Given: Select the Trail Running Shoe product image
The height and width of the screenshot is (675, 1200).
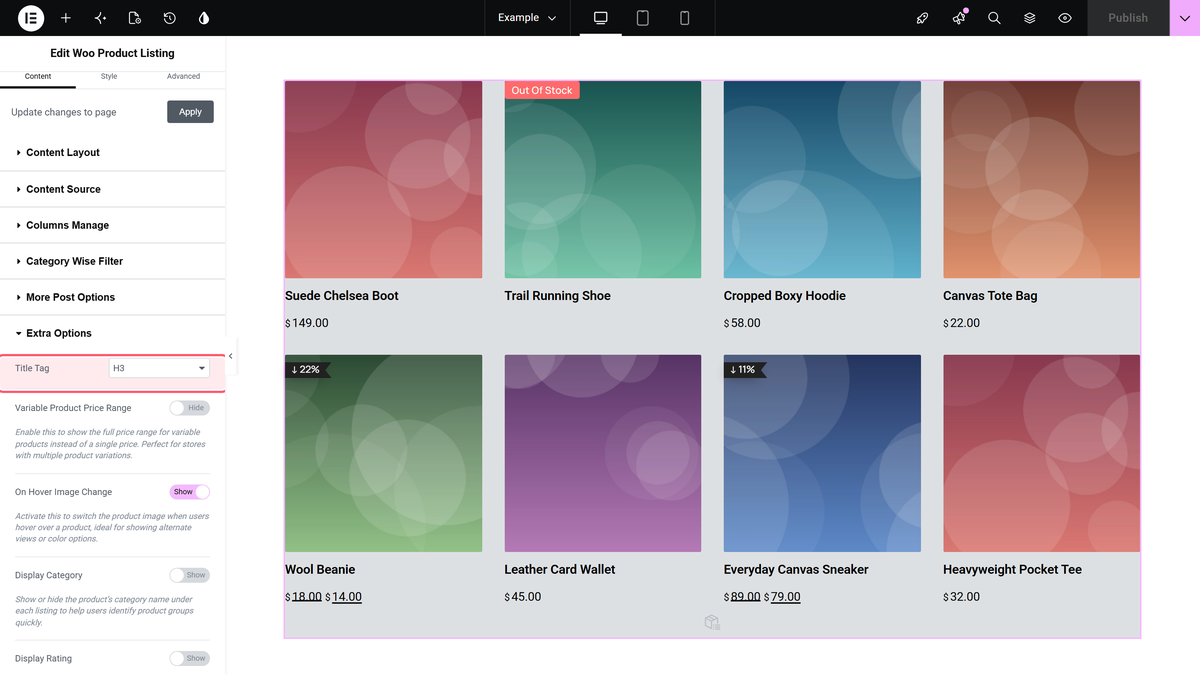Looking at the screenshot, I should tap(603, 180).
